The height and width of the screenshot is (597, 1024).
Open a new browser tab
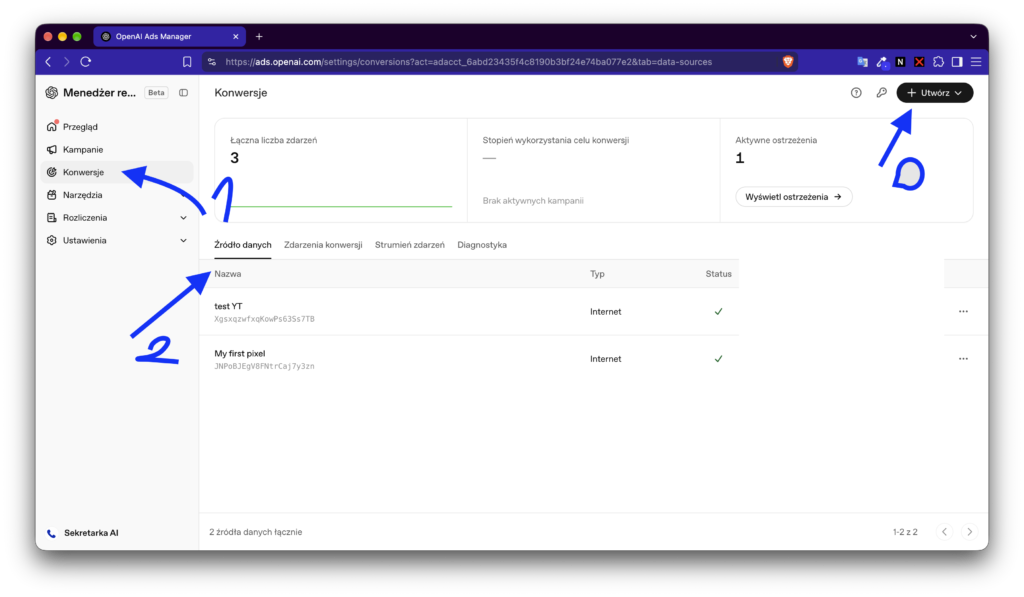pyautogui.click(x=259, y=37)
